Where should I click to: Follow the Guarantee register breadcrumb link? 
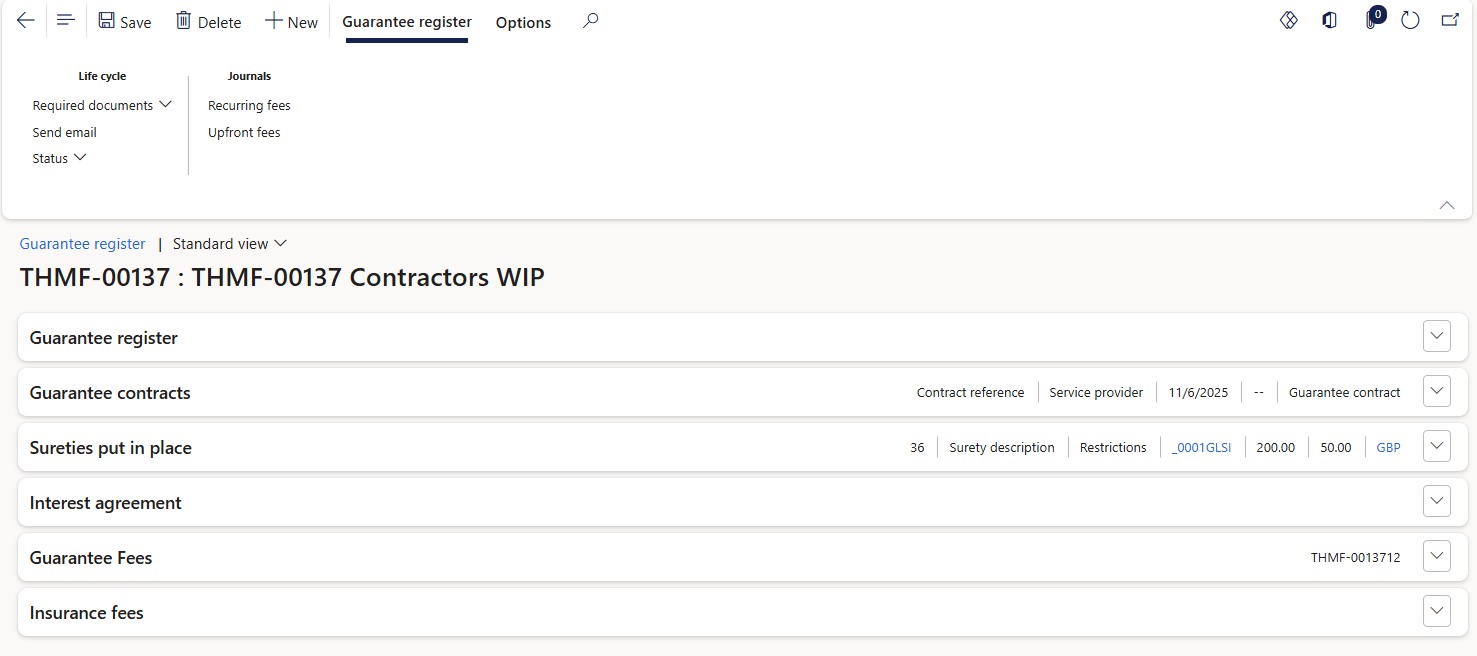point(83,244)
